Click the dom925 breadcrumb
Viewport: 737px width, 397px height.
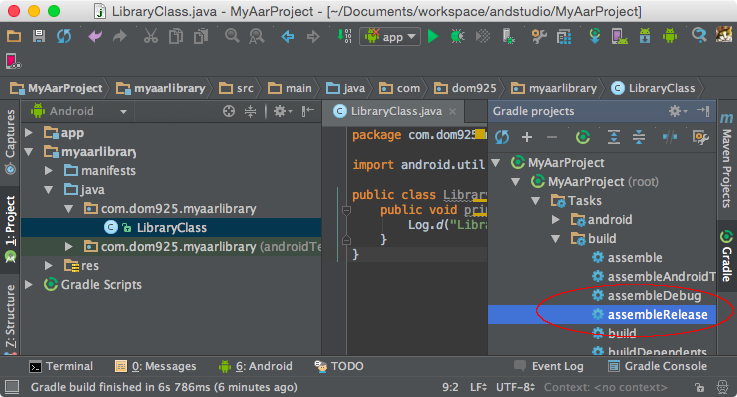465,88
